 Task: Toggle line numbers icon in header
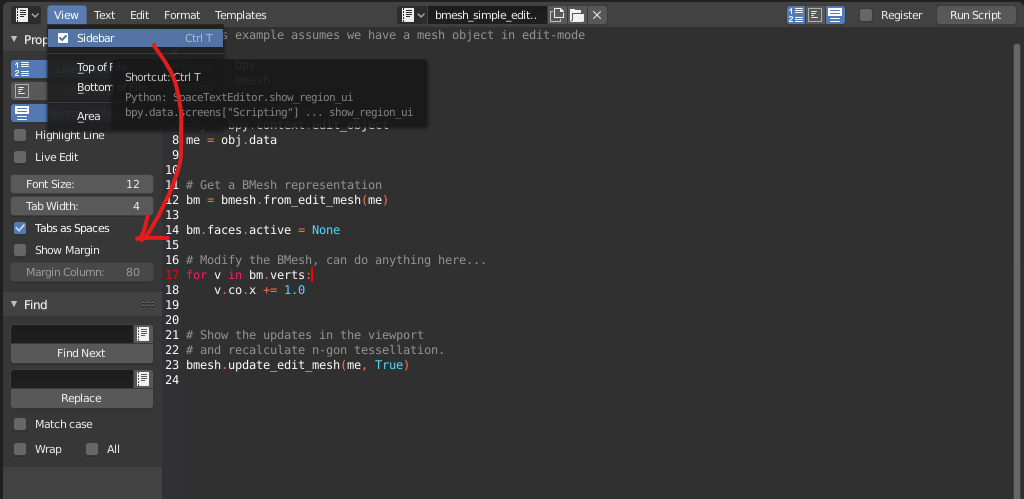point(795,15)
